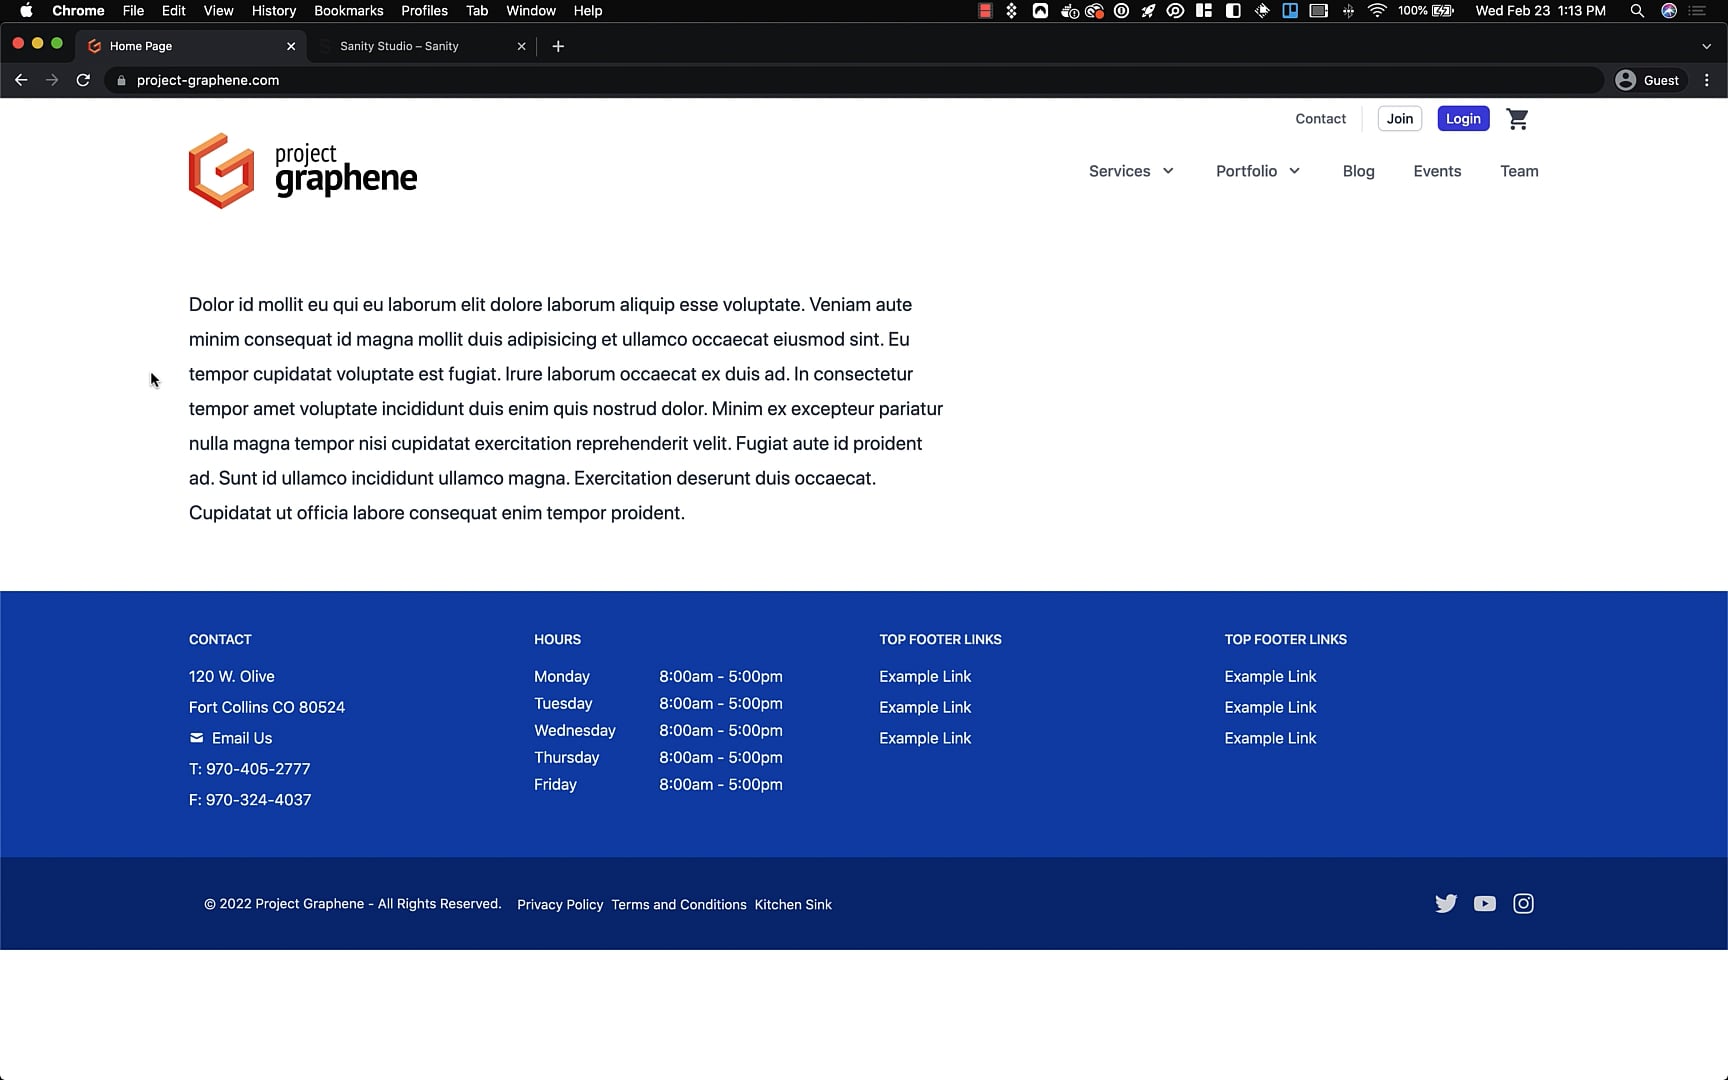
Task: Close the Sanity Studio tab
Action: pyautogui.click(x=521, y=46)
